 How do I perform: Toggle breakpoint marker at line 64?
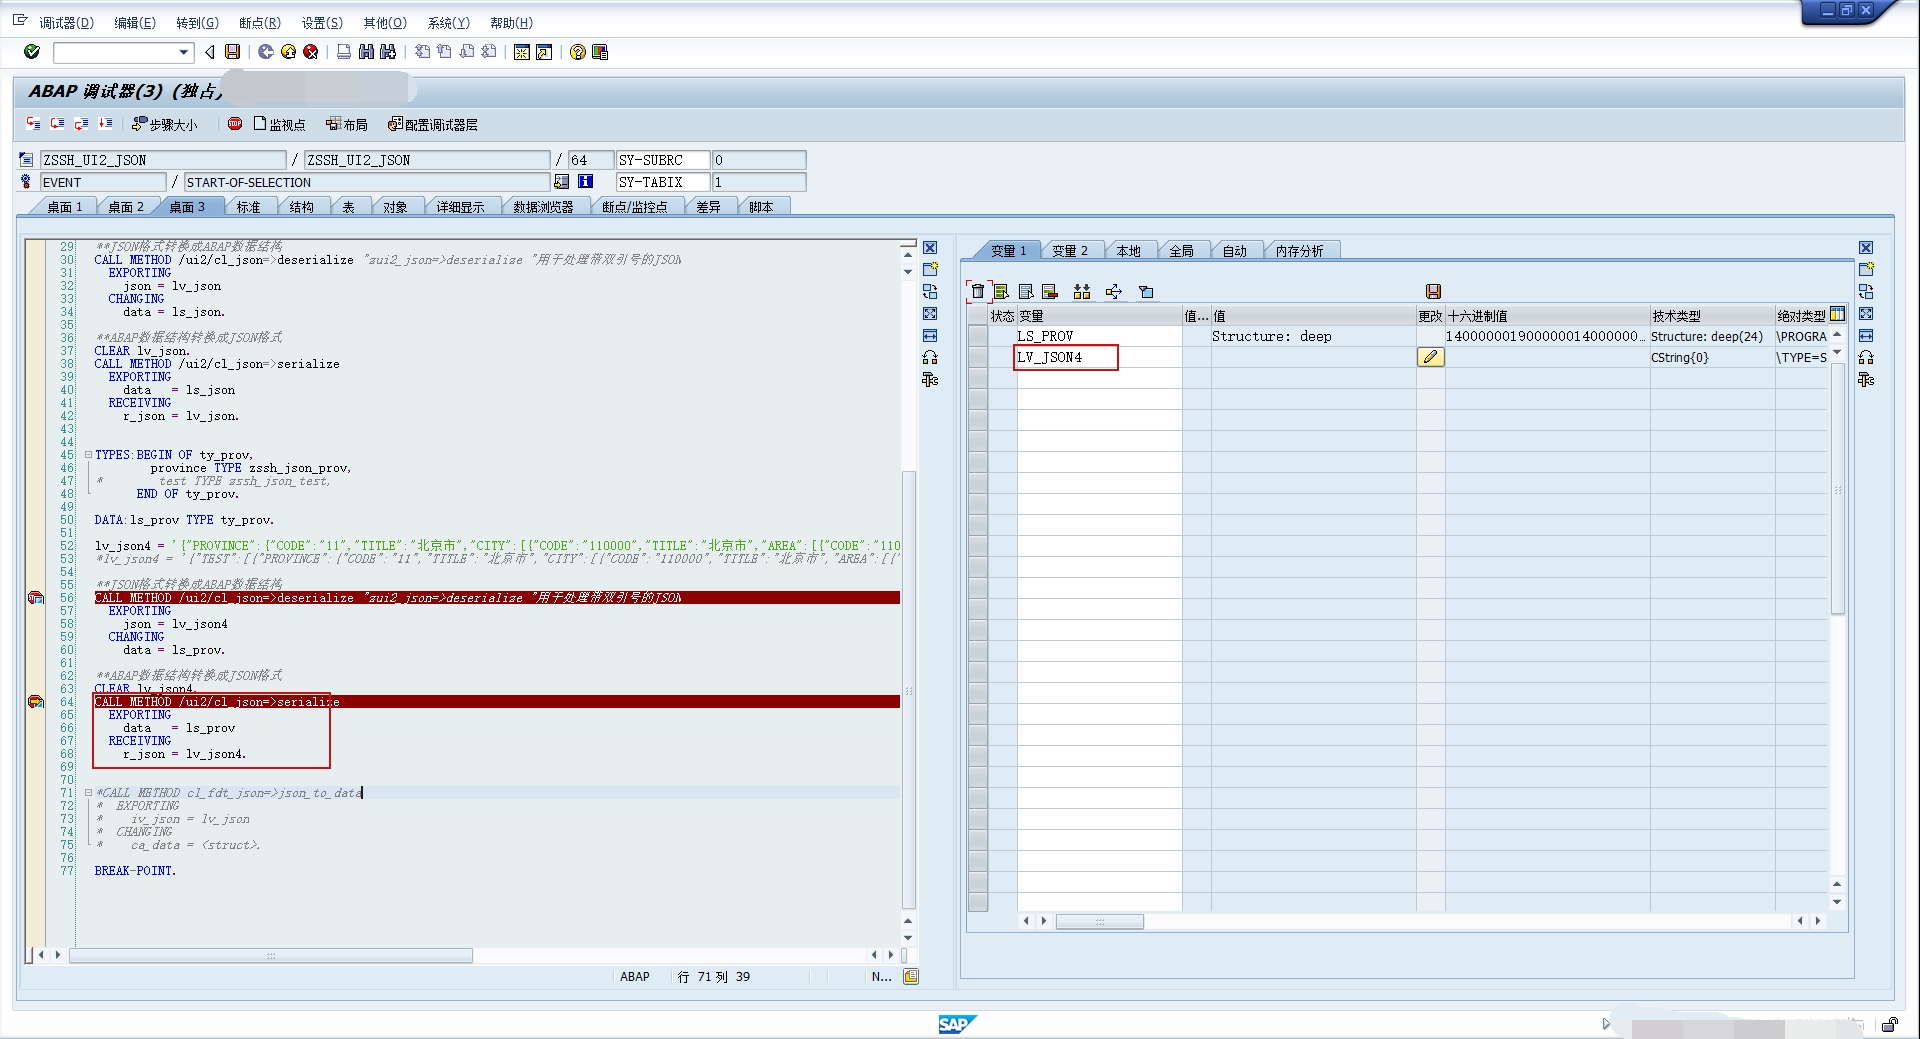coord(36,702)
